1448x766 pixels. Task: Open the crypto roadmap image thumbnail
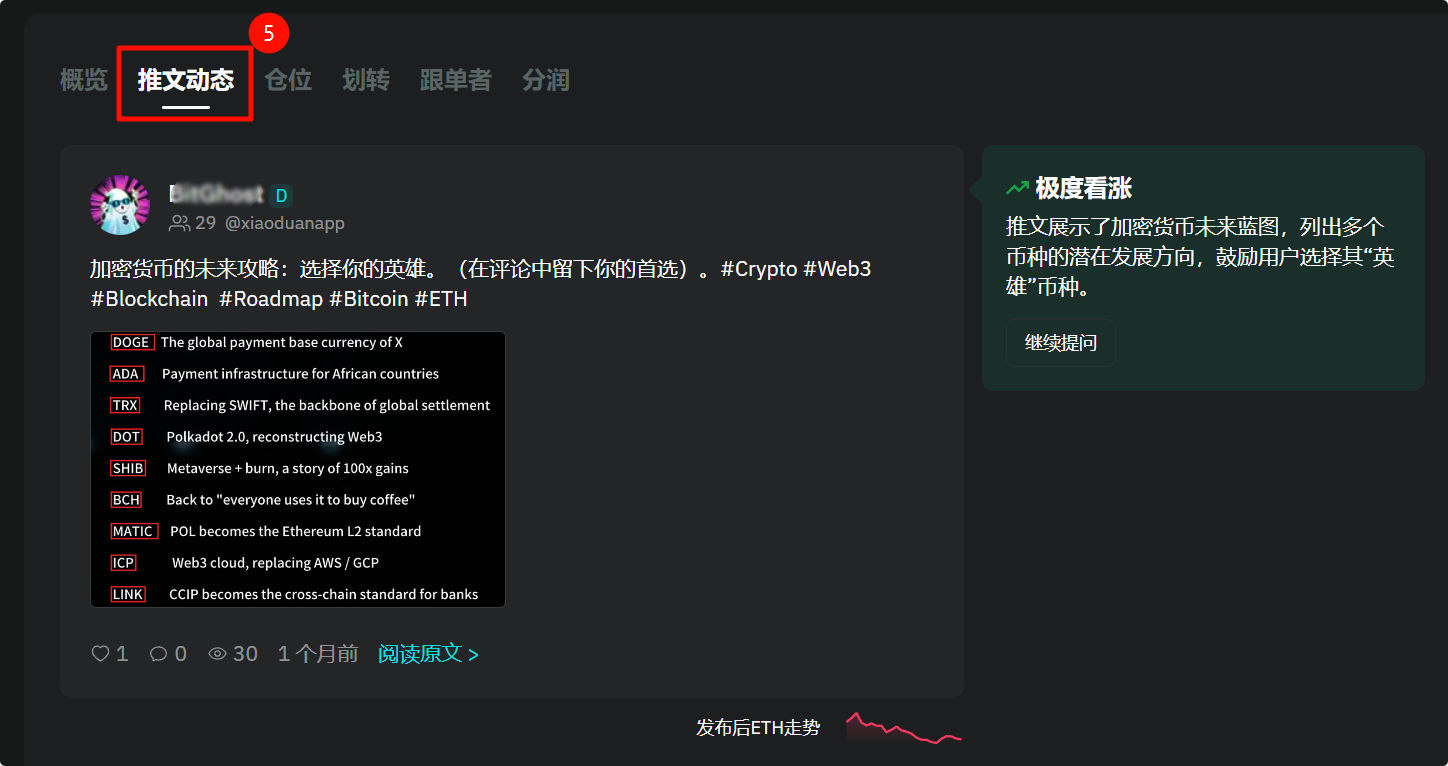point(298,469)
